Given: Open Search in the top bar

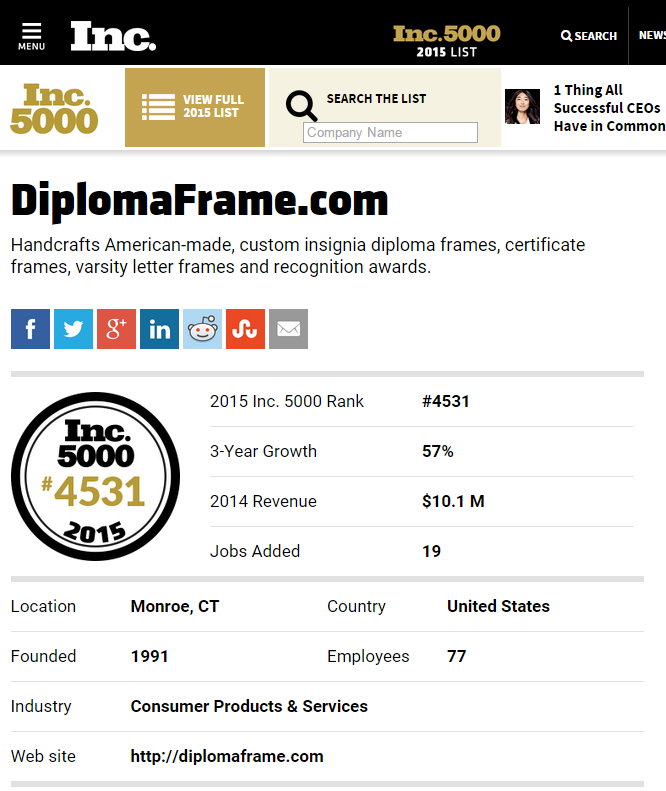Looking at the screenshot, I should (589, 36).
